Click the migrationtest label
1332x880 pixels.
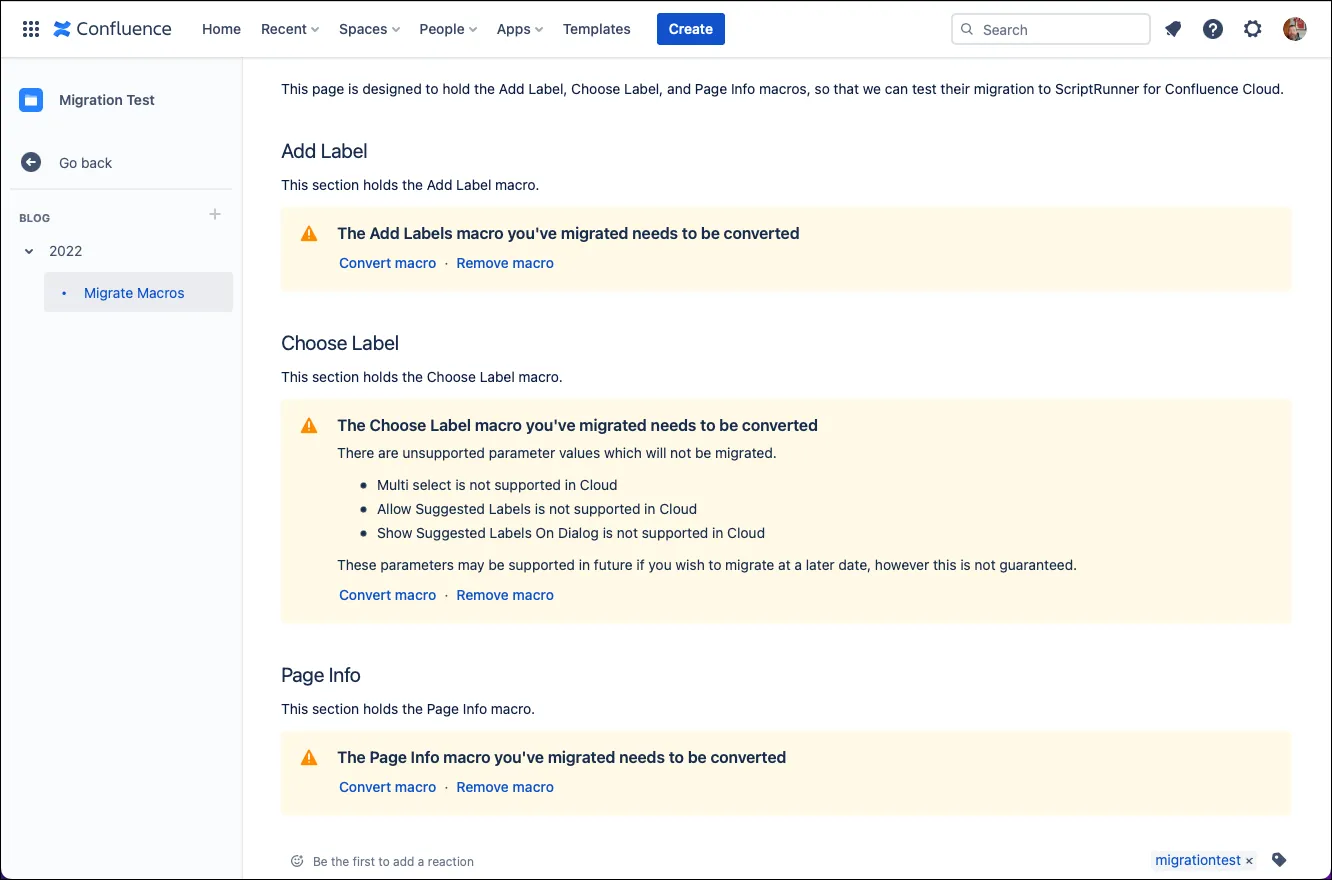(x=1198, y=860)
